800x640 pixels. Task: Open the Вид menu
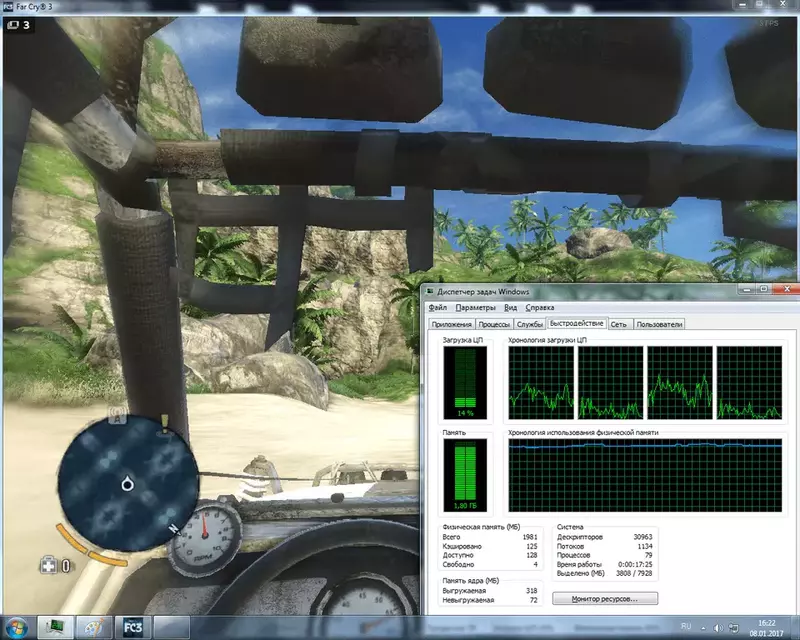(x=510, y=308)
